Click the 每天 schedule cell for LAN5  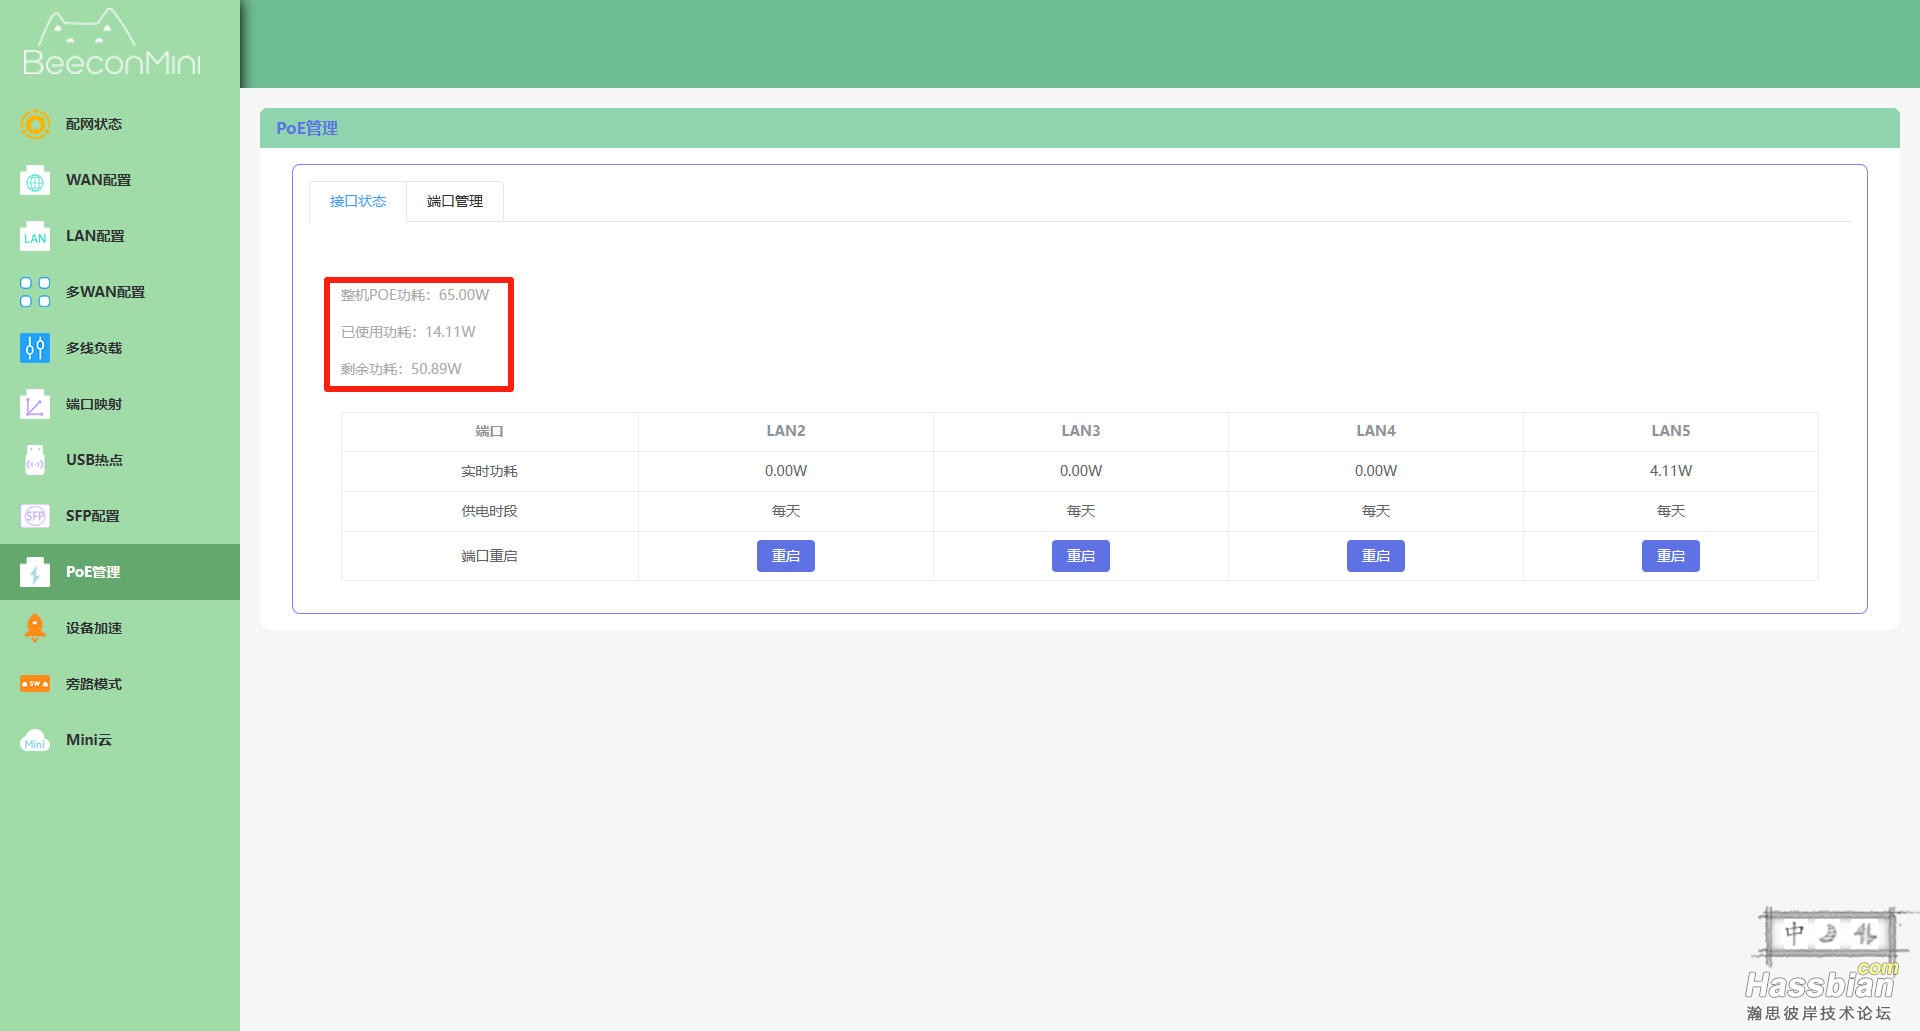click(x=1671, y=511)
